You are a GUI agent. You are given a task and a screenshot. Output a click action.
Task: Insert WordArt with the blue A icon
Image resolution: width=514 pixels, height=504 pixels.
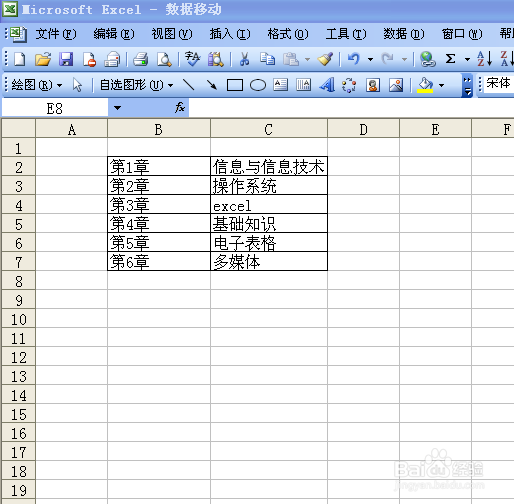327,85
